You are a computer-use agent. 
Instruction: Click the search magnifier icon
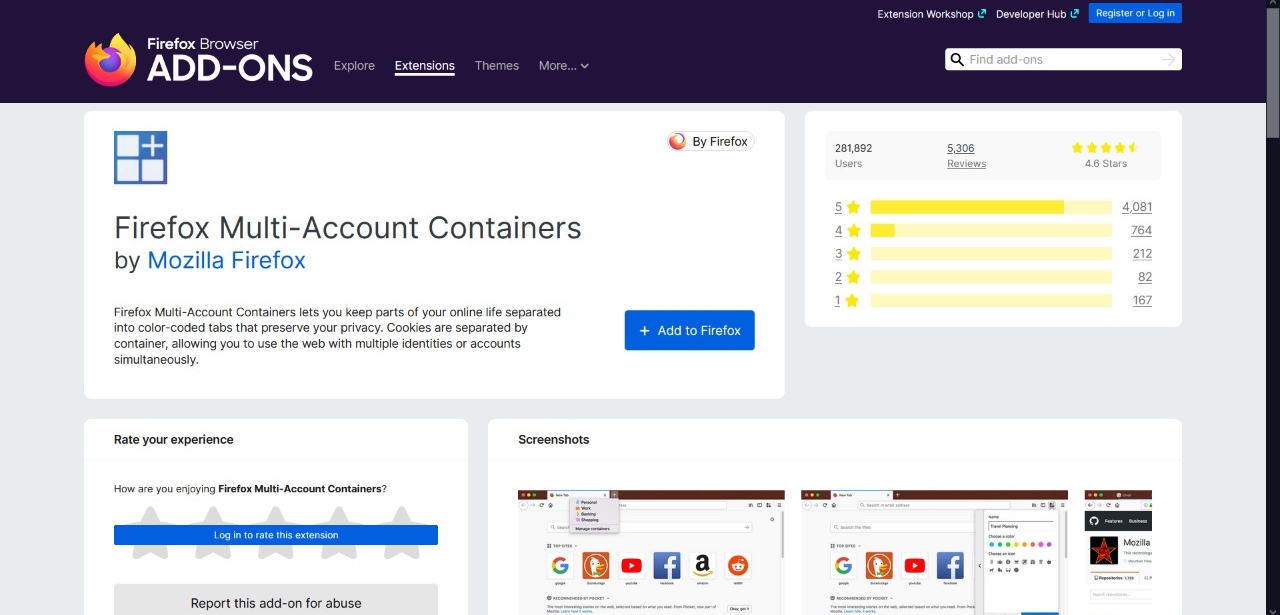click(957, 60)
